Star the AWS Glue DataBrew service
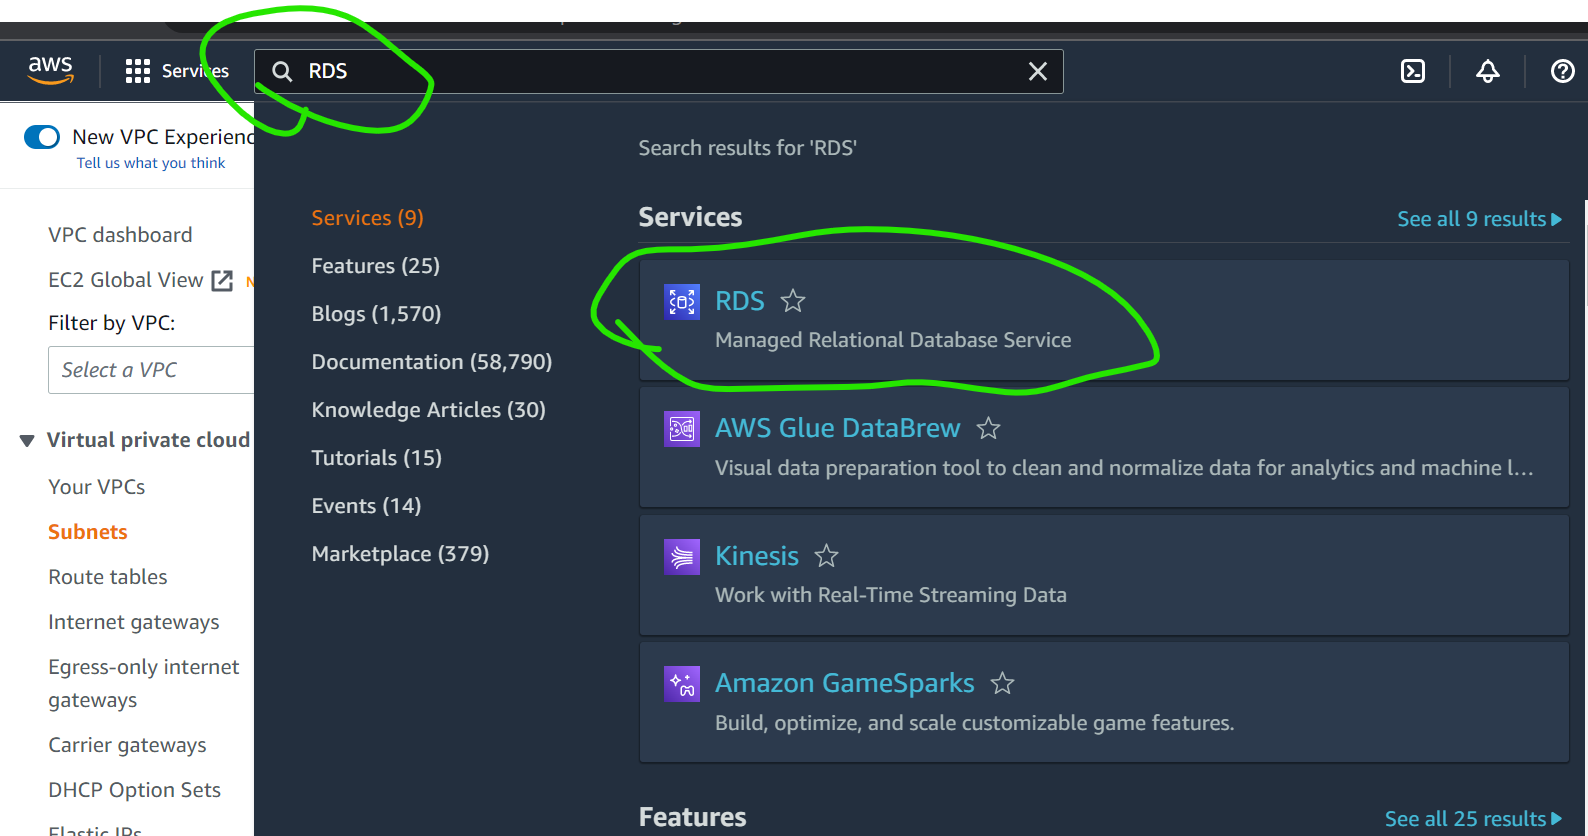This screenshot has width=1588, height=836. [988, 429]
